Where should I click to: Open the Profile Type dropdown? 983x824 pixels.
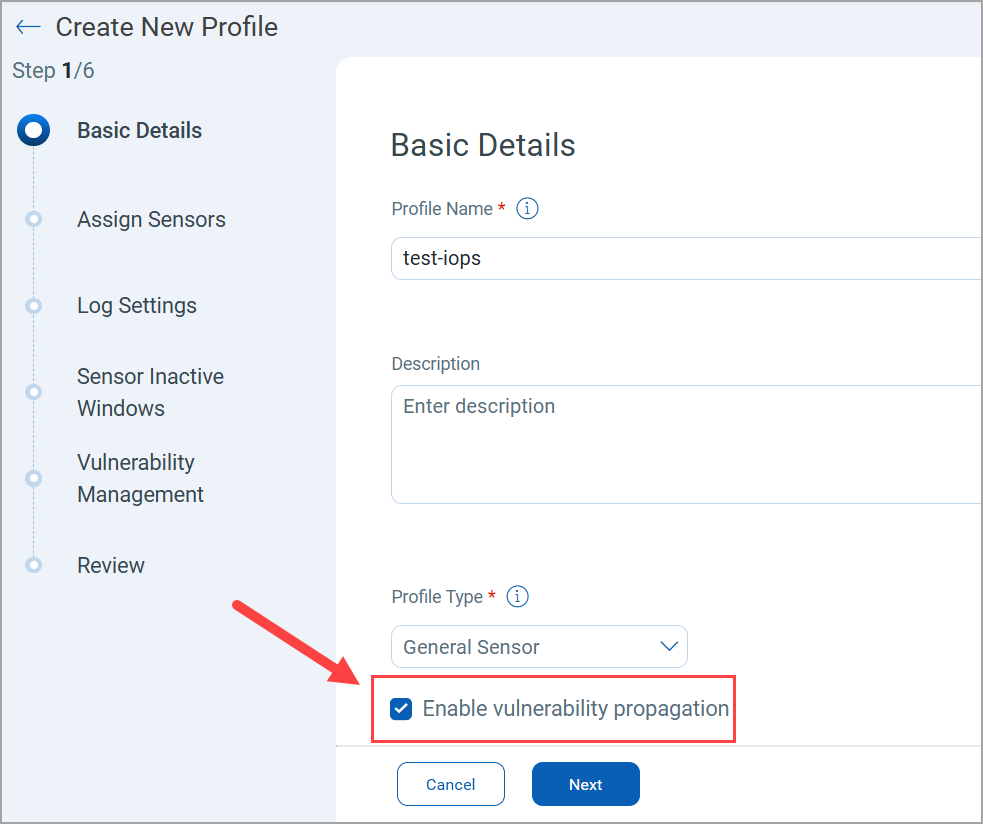coord(539,647)
